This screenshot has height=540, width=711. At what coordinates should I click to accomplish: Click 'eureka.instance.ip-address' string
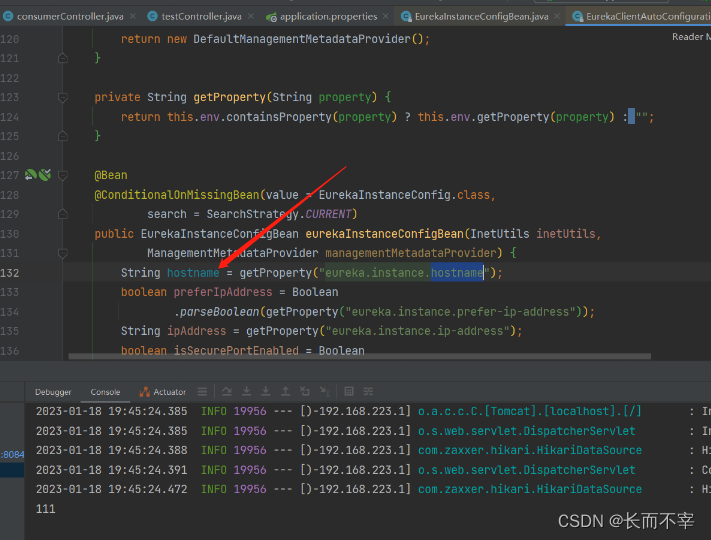point(418,331)
